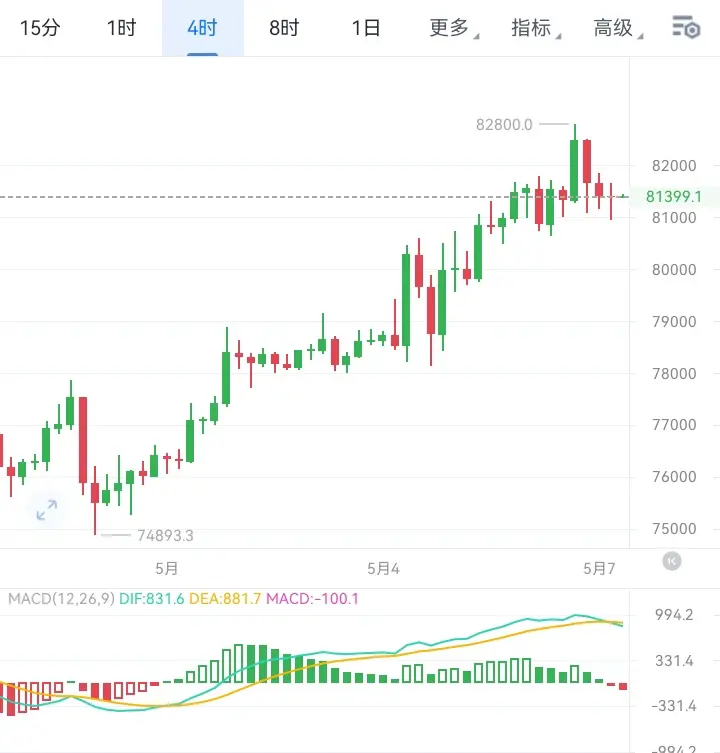Select the 4时 timeframe tab

pyautogui.click(x=202, y=28)
